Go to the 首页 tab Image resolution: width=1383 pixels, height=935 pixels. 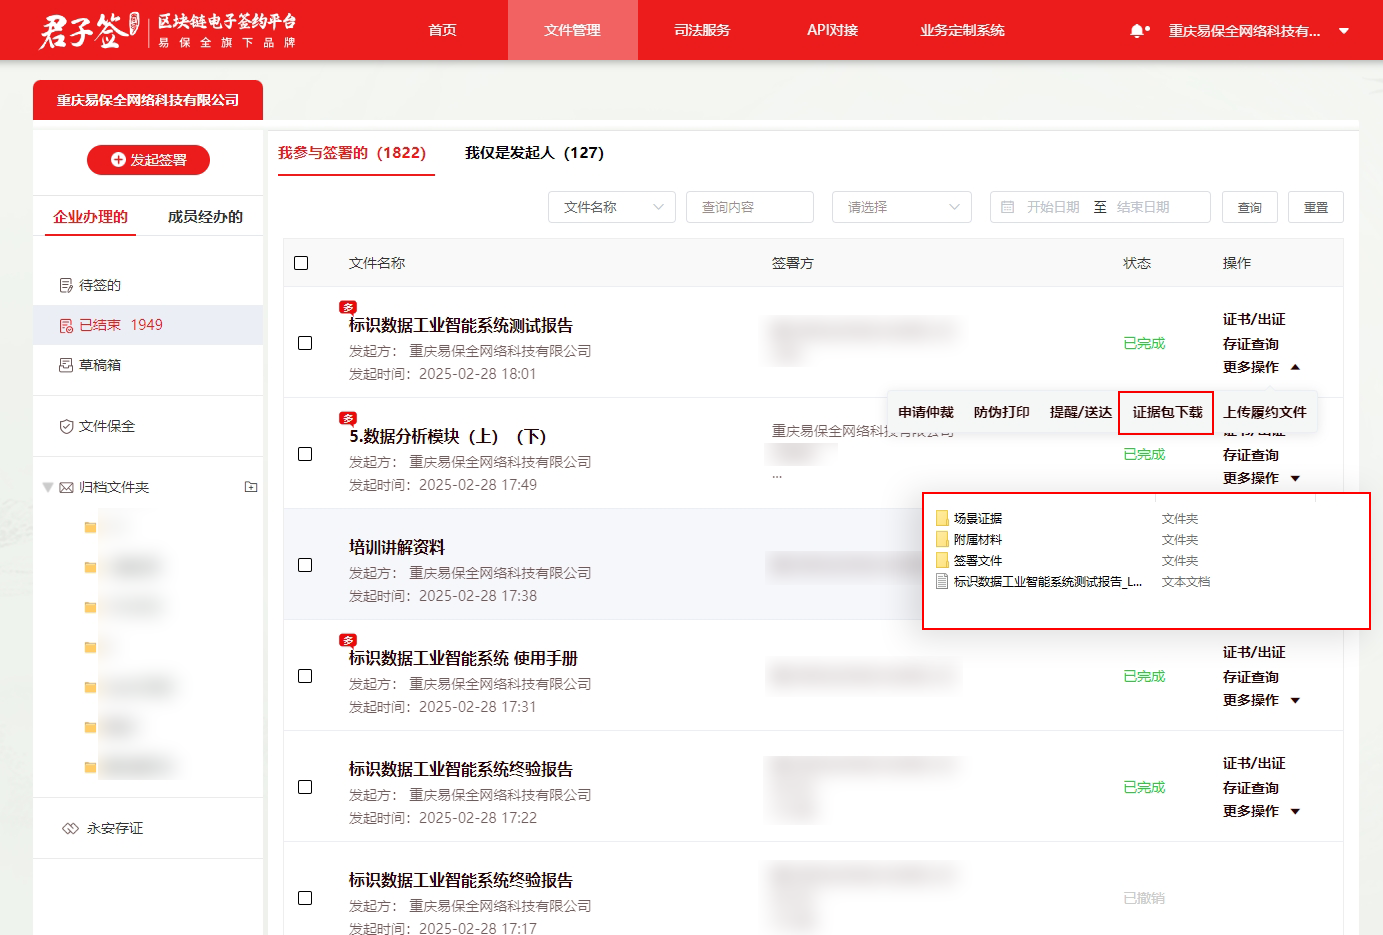click(x=442, y=30)
